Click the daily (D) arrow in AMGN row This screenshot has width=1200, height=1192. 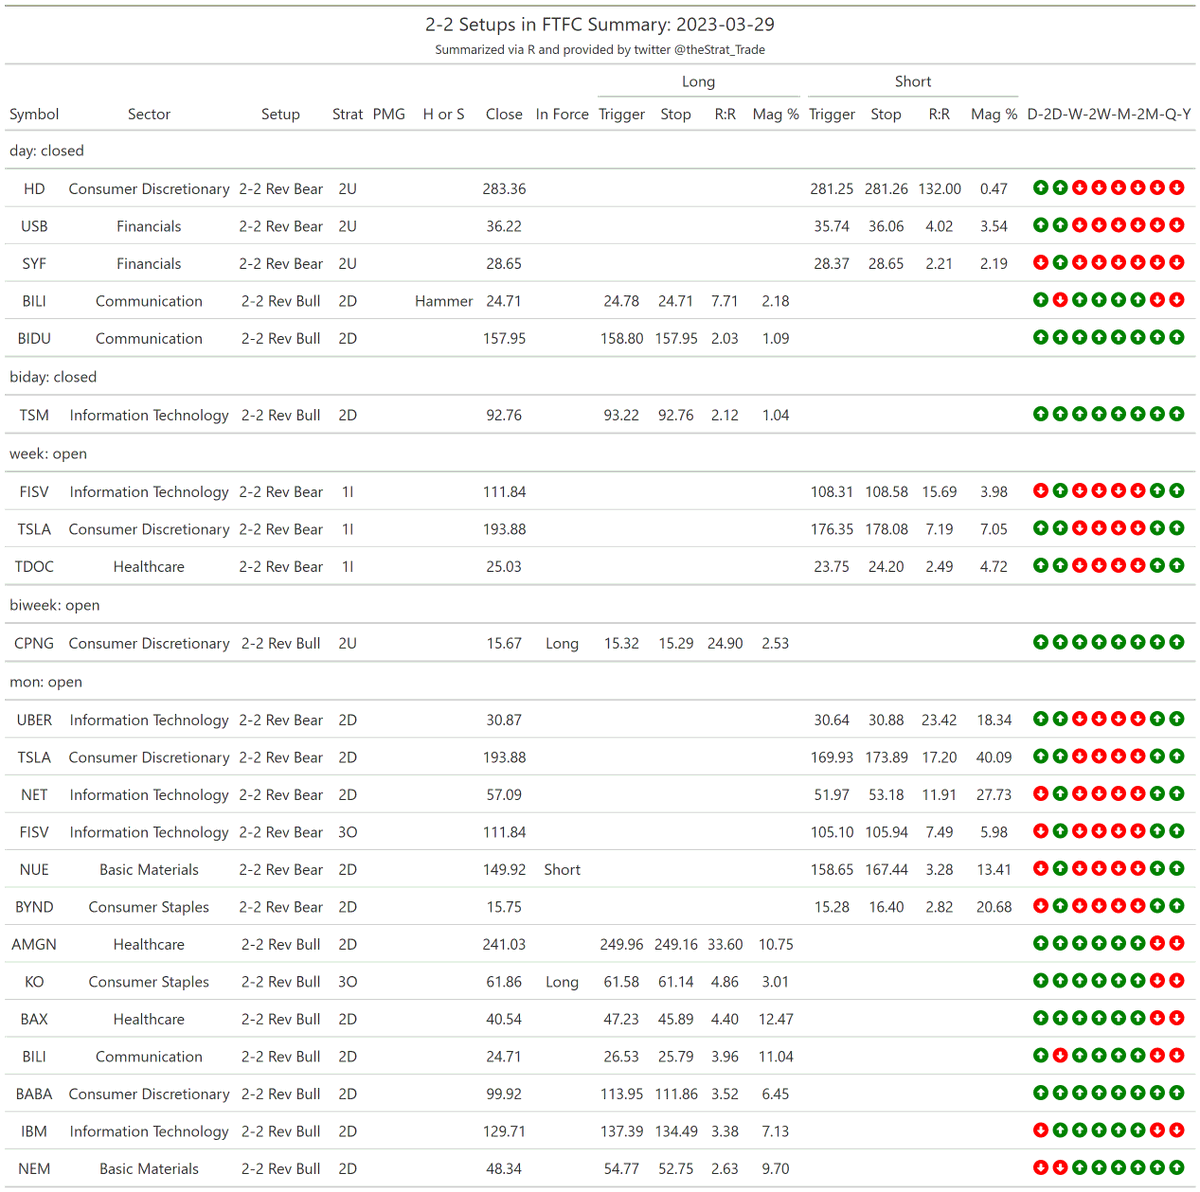click(x=1041, y=943)
